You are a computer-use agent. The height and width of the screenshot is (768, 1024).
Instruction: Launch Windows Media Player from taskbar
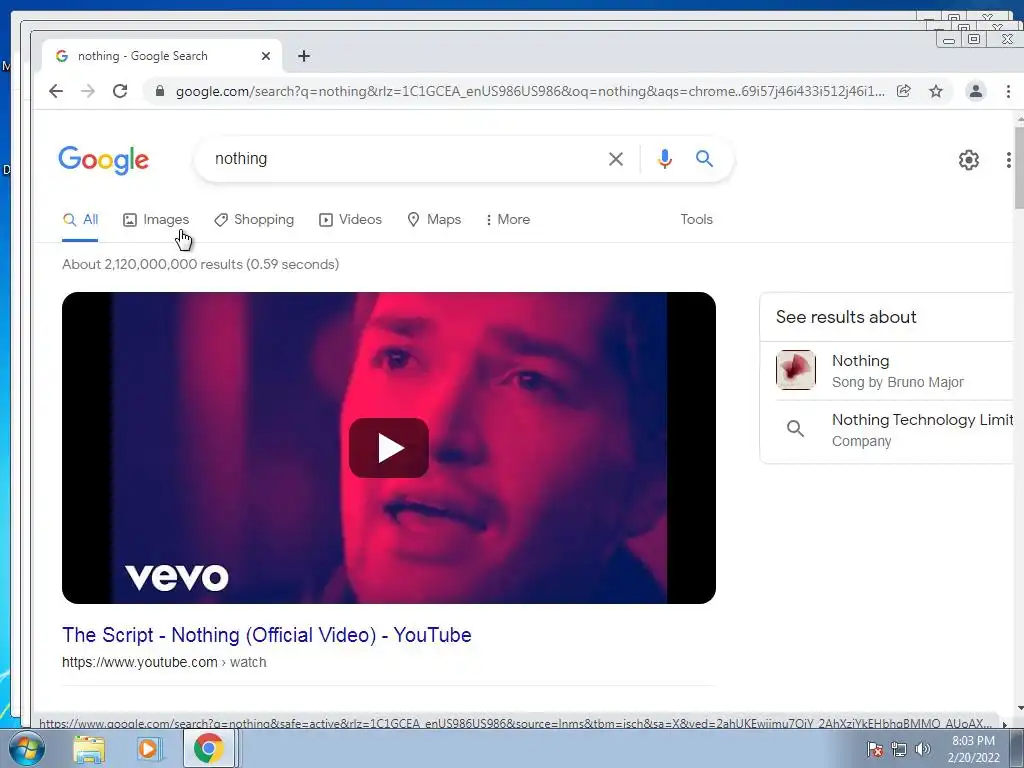148,749
